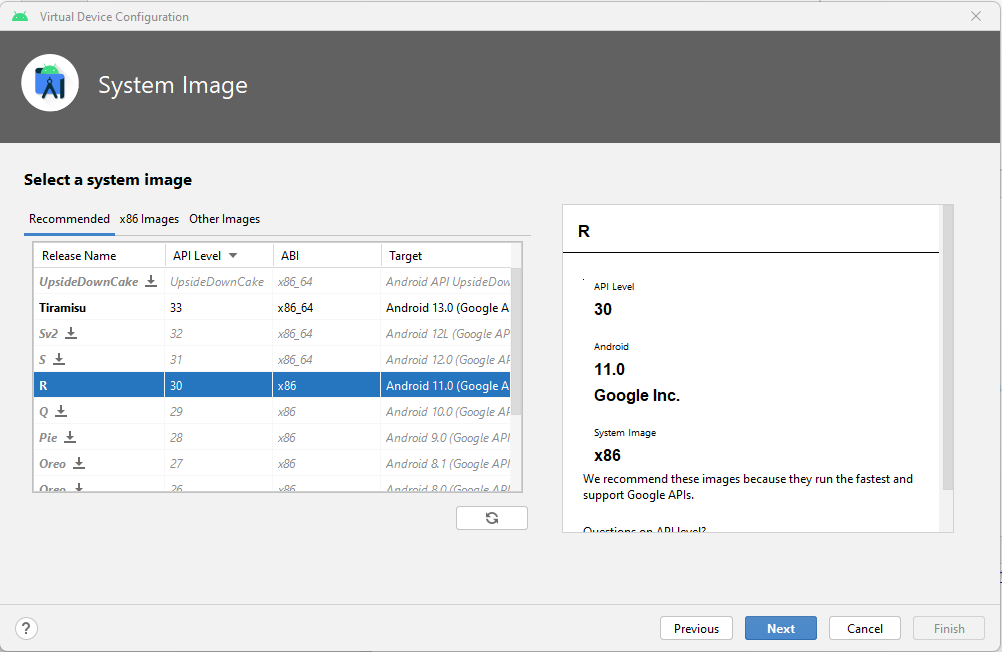Sort by API Level column arrow
The width and height of the screenshot is (1002, 652).
point(233,256)
